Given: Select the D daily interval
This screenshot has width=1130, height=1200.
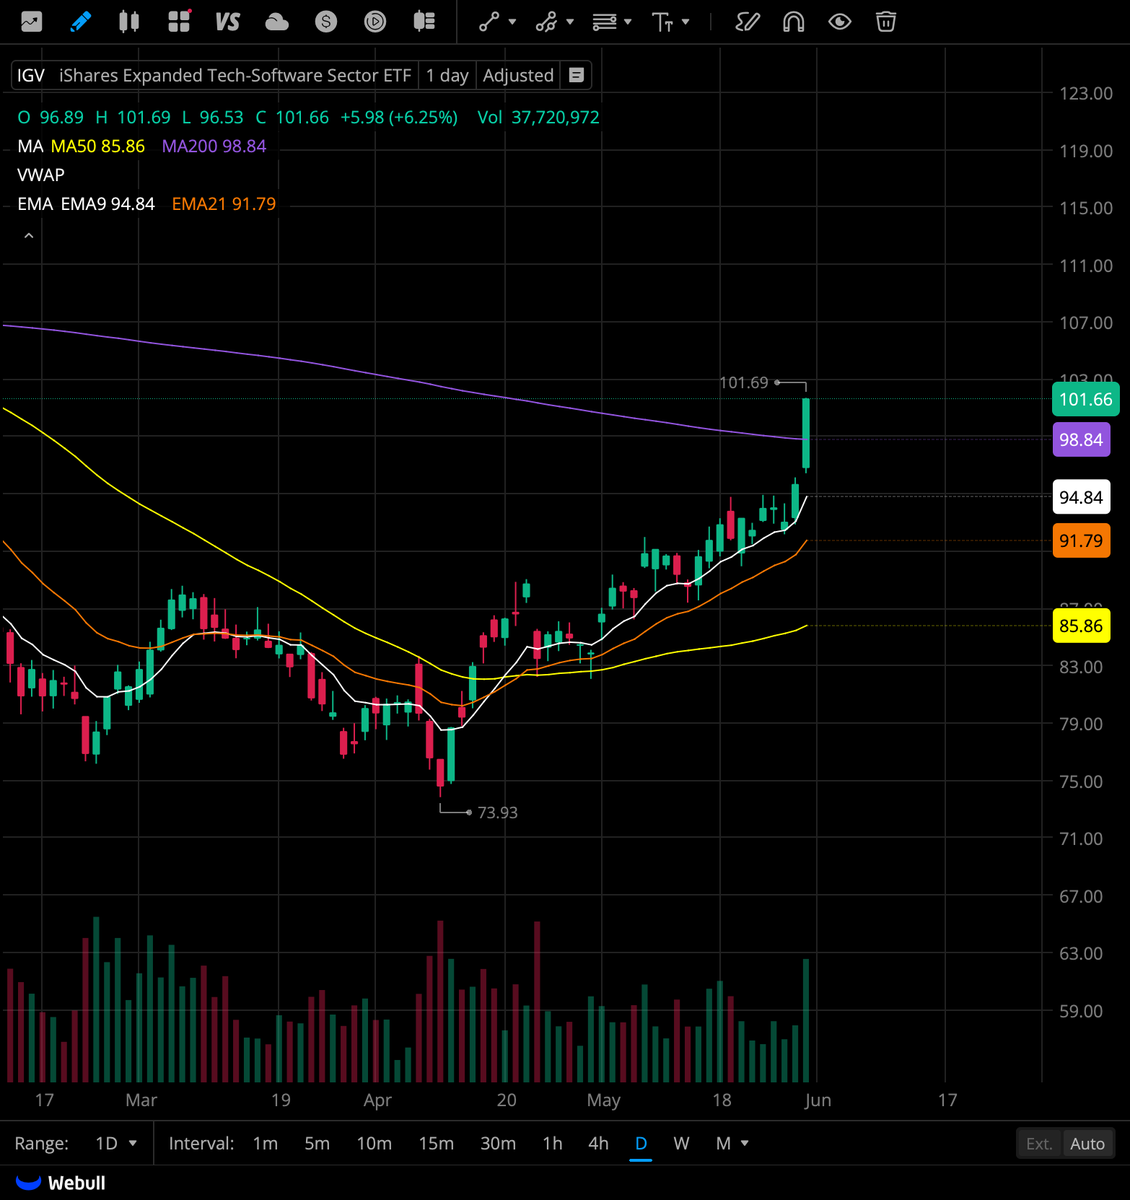Looking at the screenshot, I should 641,1143.
